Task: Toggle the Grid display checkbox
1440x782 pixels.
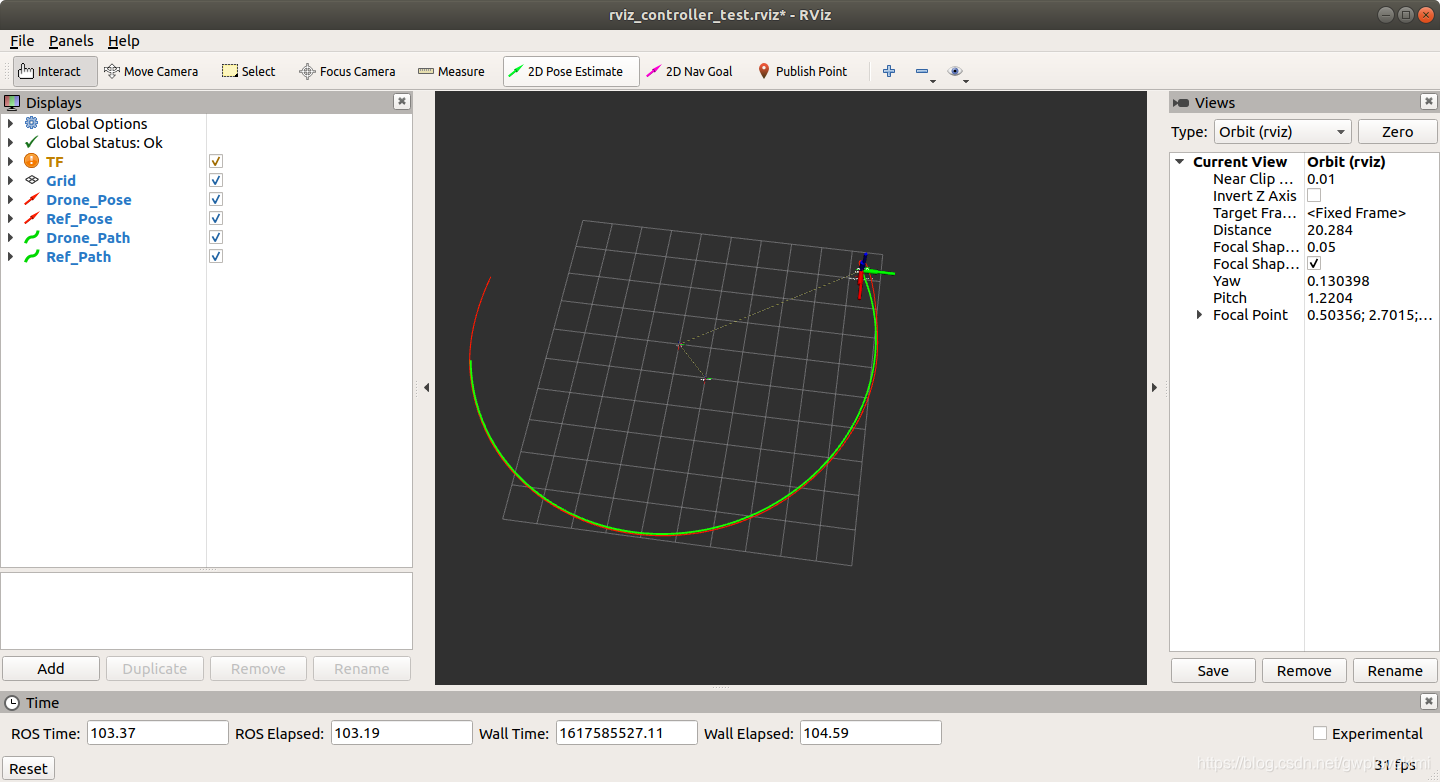Action: click(x=216, y=180)
